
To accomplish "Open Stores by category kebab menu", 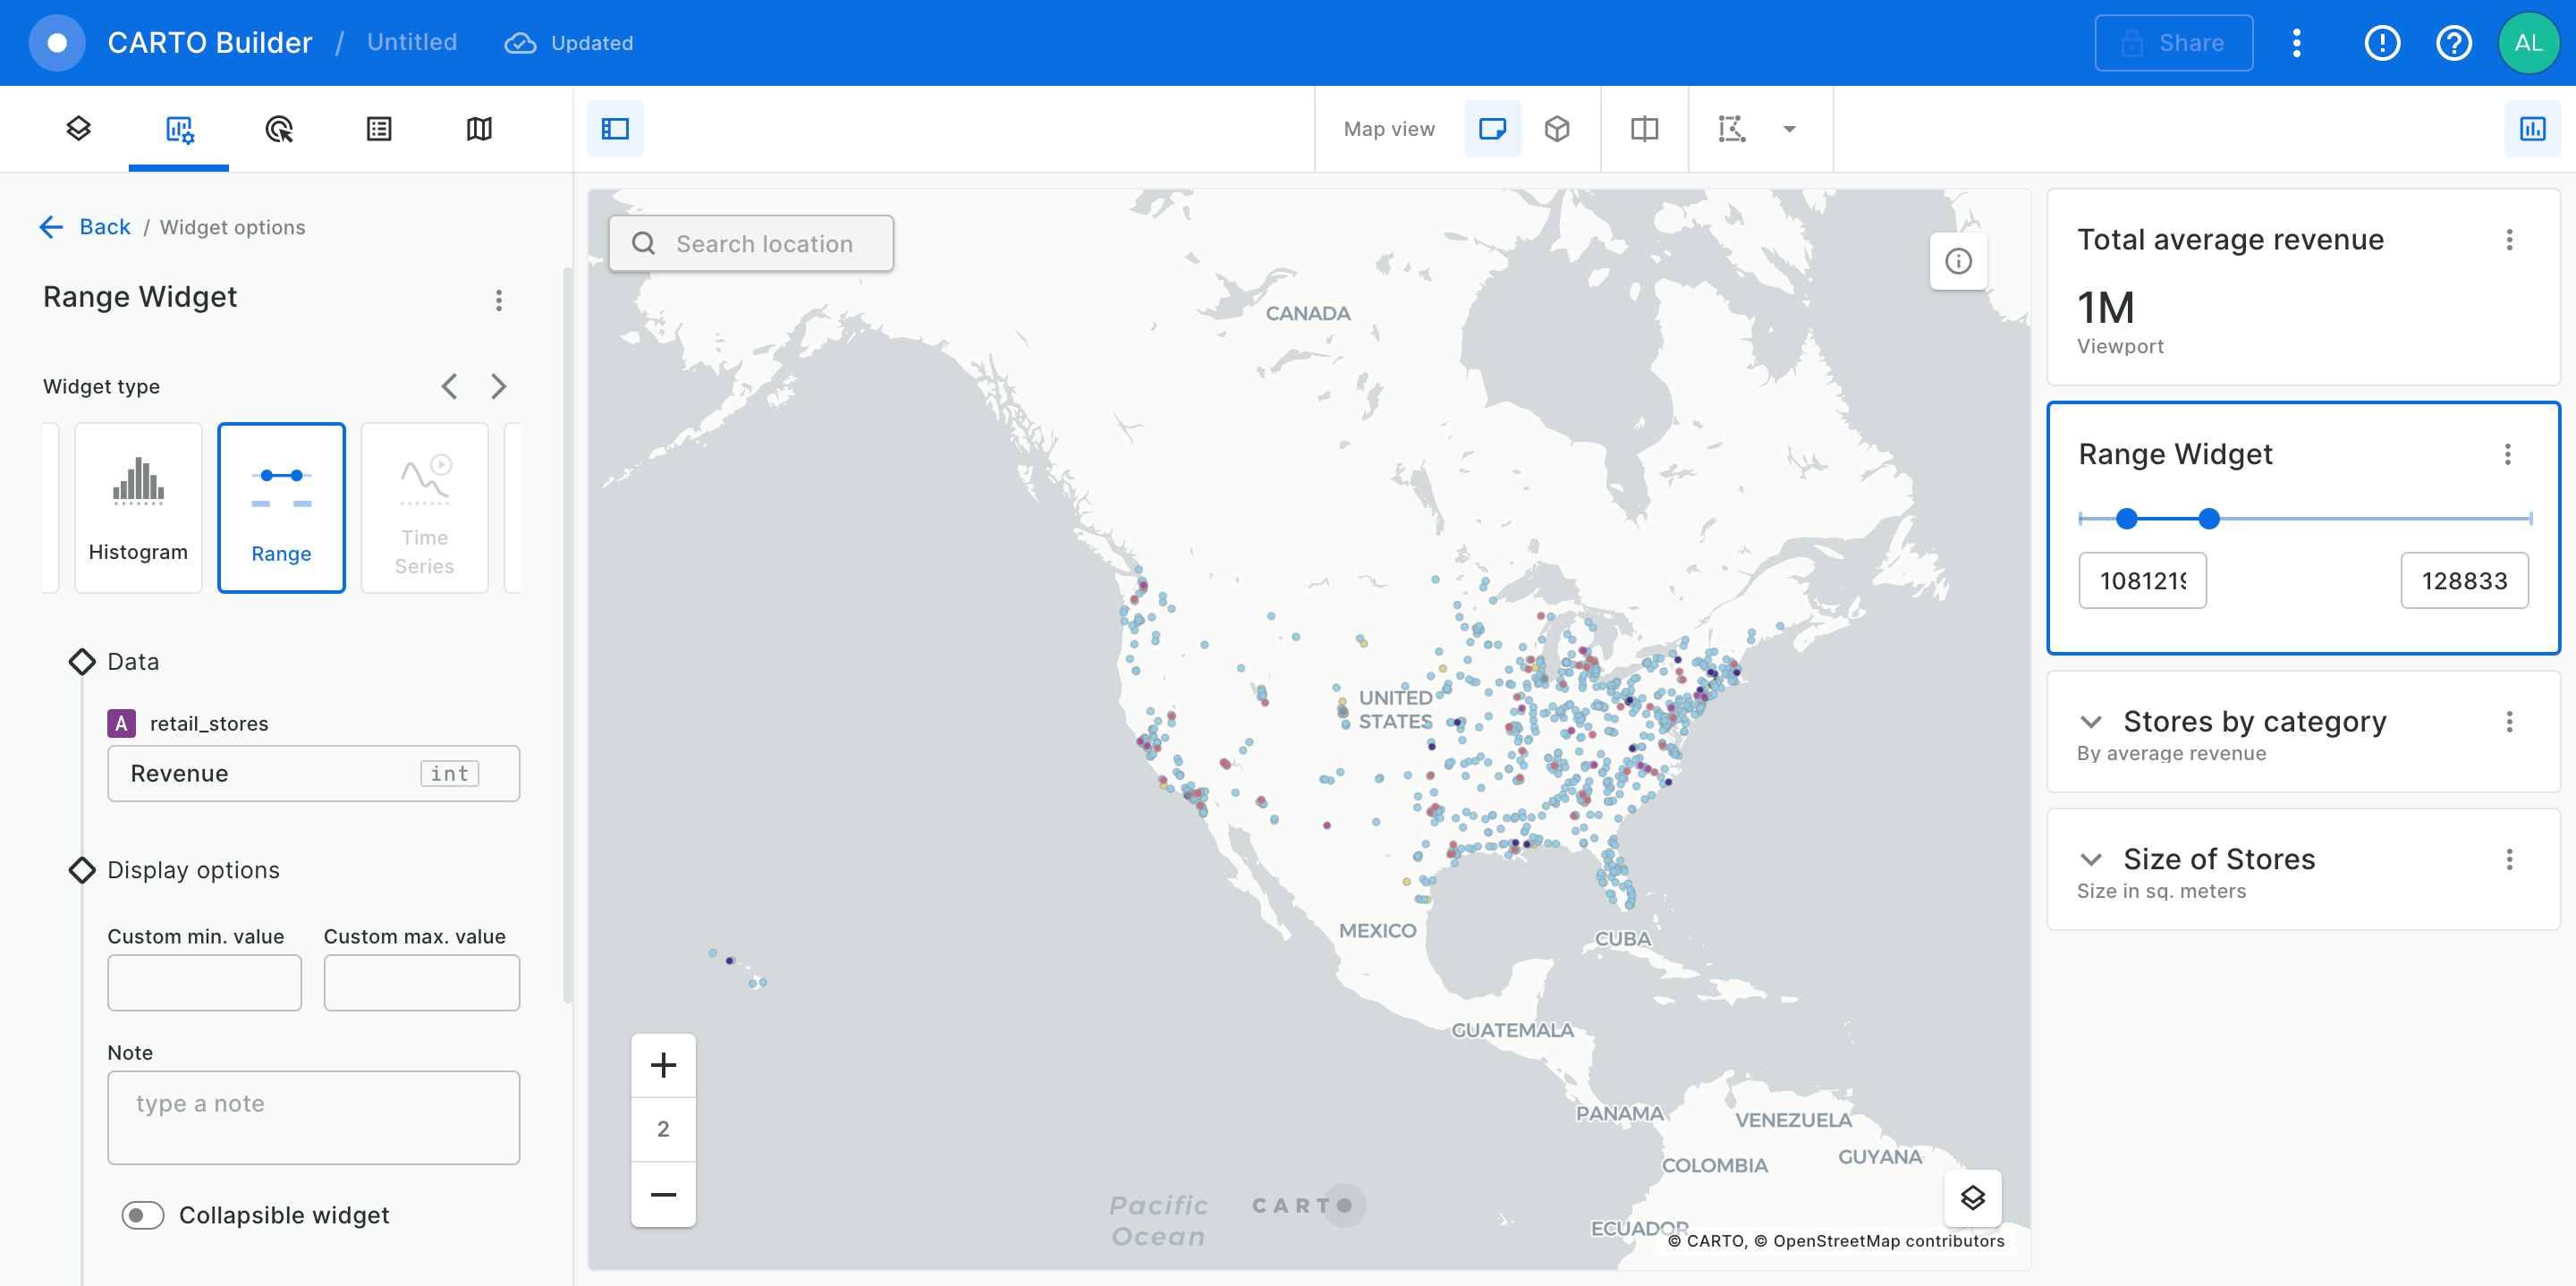I will (2509, 721).
